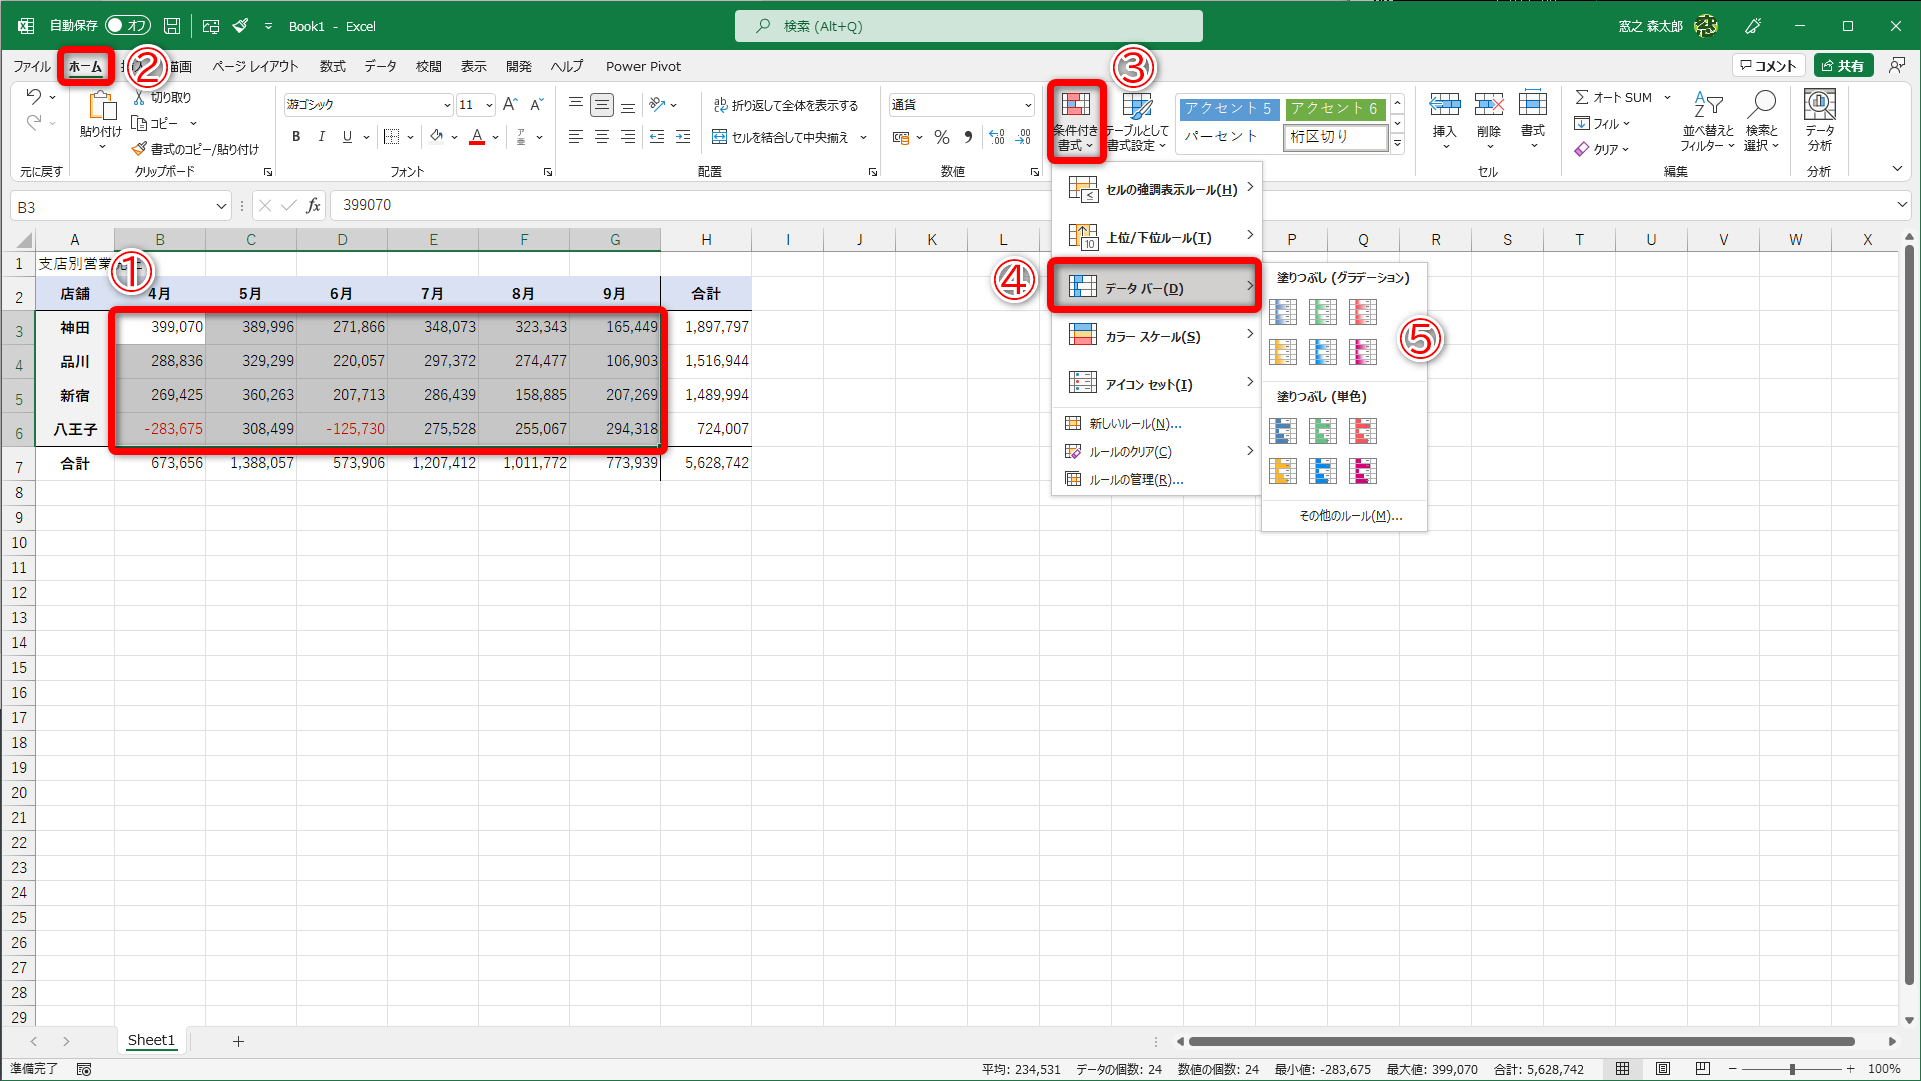Click the insert function fx icon
This screenshot has width=1921, height=1081.
click(313, 206)
